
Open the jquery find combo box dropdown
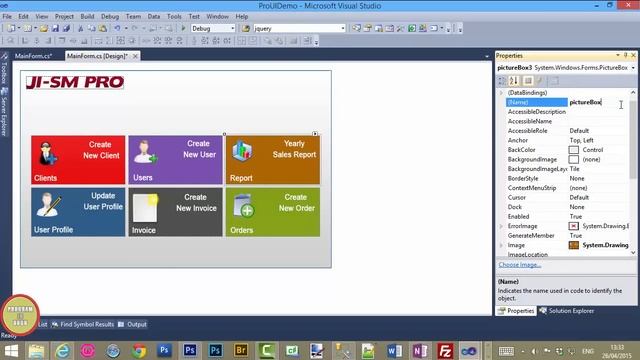click(x=342, y=28)
